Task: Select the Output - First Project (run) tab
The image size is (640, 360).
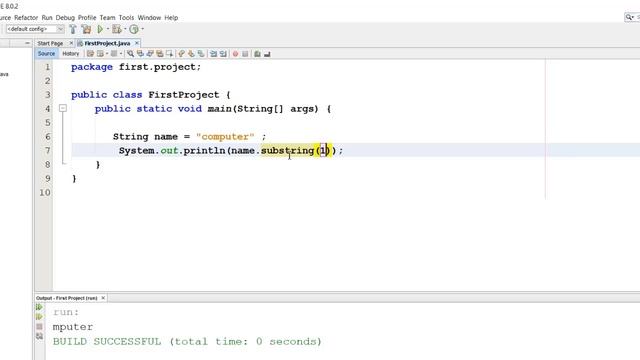Action: tap(67, 298)
